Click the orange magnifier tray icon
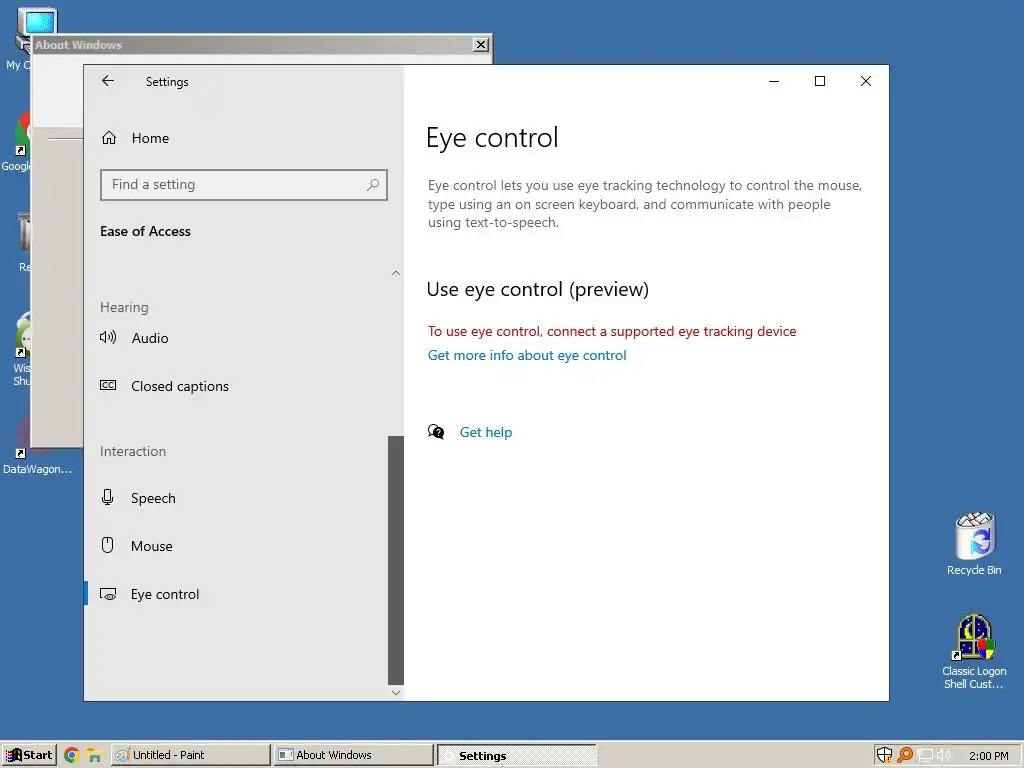This screenshot has height=768, width=1024. (905, 755)
